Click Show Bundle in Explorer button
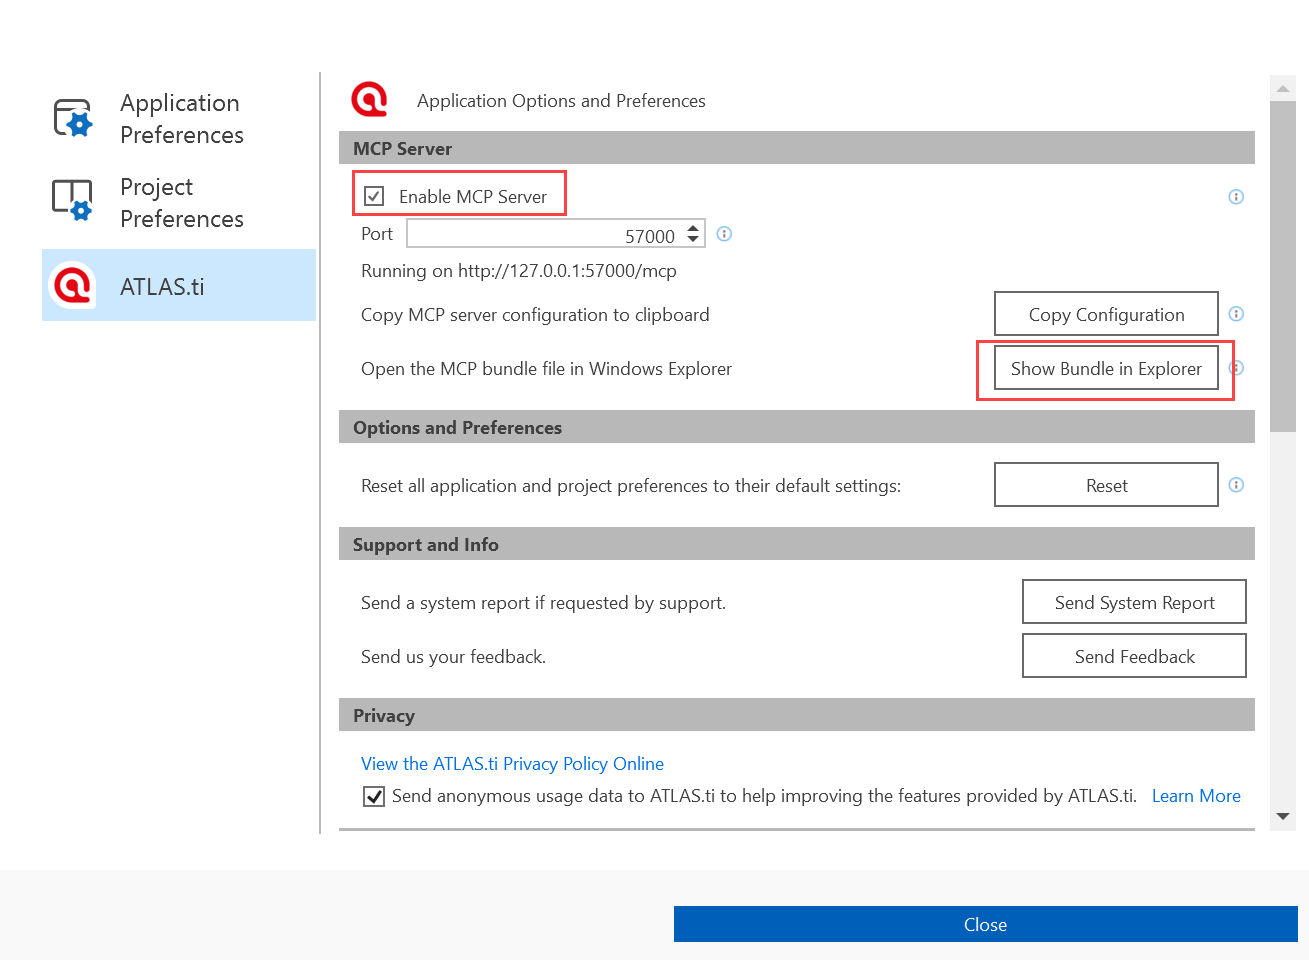This screenshot has height=960, width=1309. pyautogui.click(x=1106, y=368)
